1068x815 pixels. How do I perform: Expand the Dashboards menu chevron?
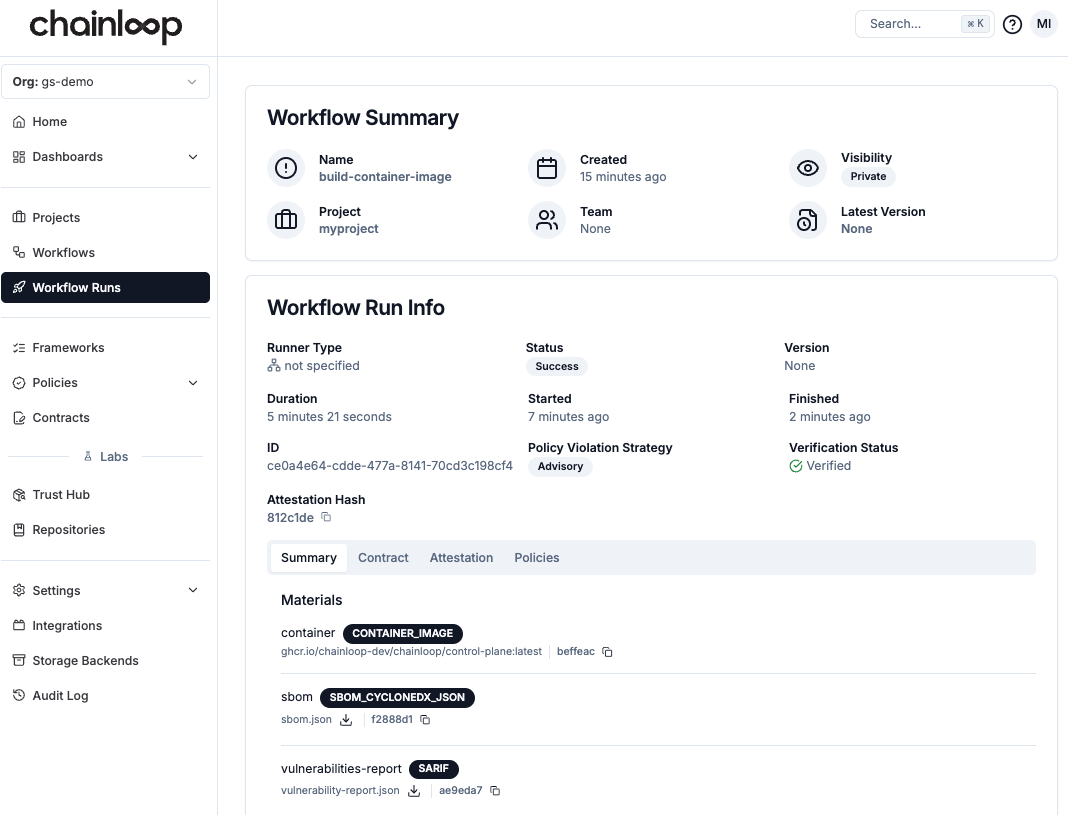pos(193,157)
